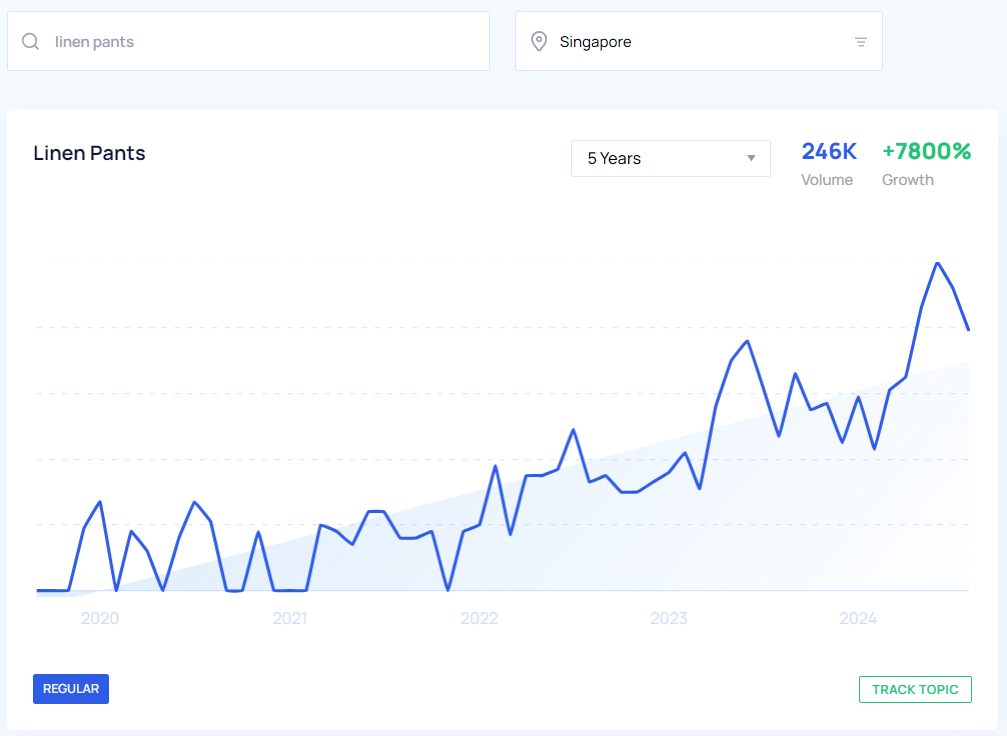
Task: Select the 2022 label on the timeline
Action: click(479, 619)
